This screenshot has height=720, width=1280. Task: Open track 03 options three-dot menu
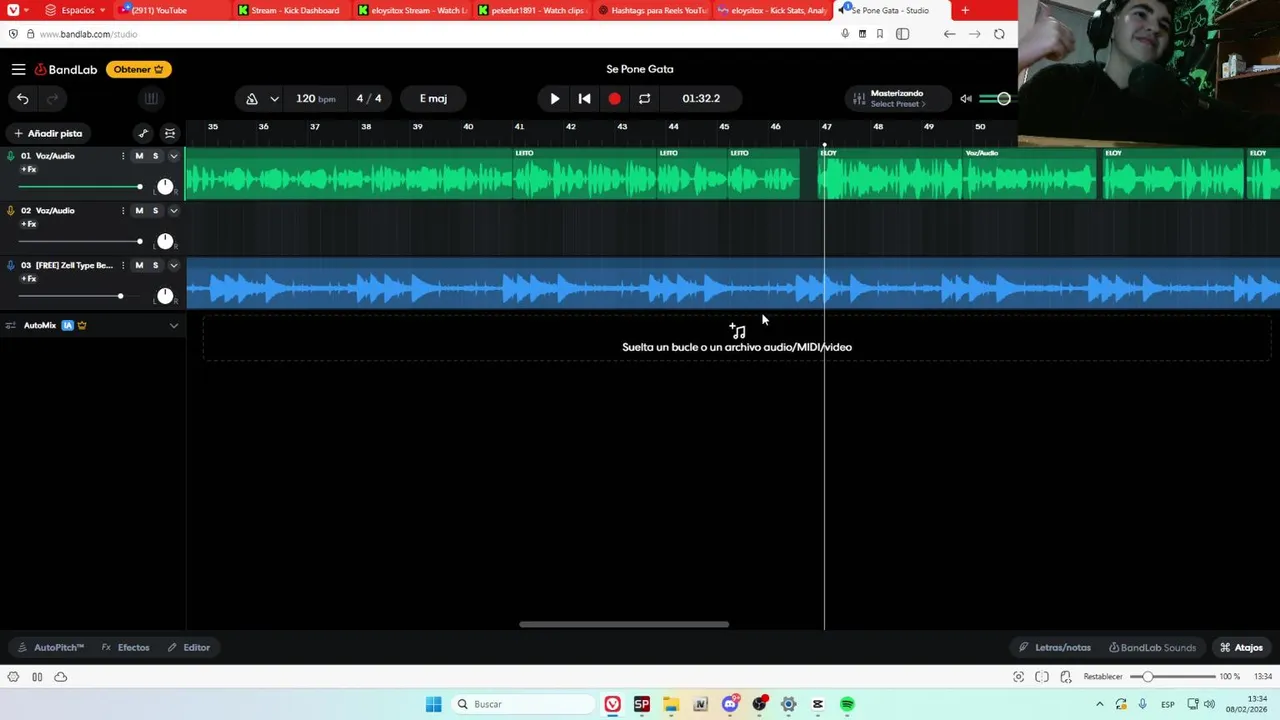tap(123, 265)
